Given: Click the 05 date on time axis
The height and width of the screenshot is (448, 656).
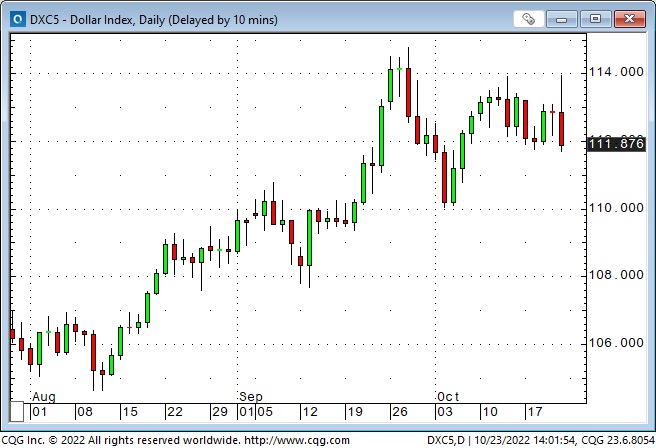Looking at the screenshot, I should point(265,412).
